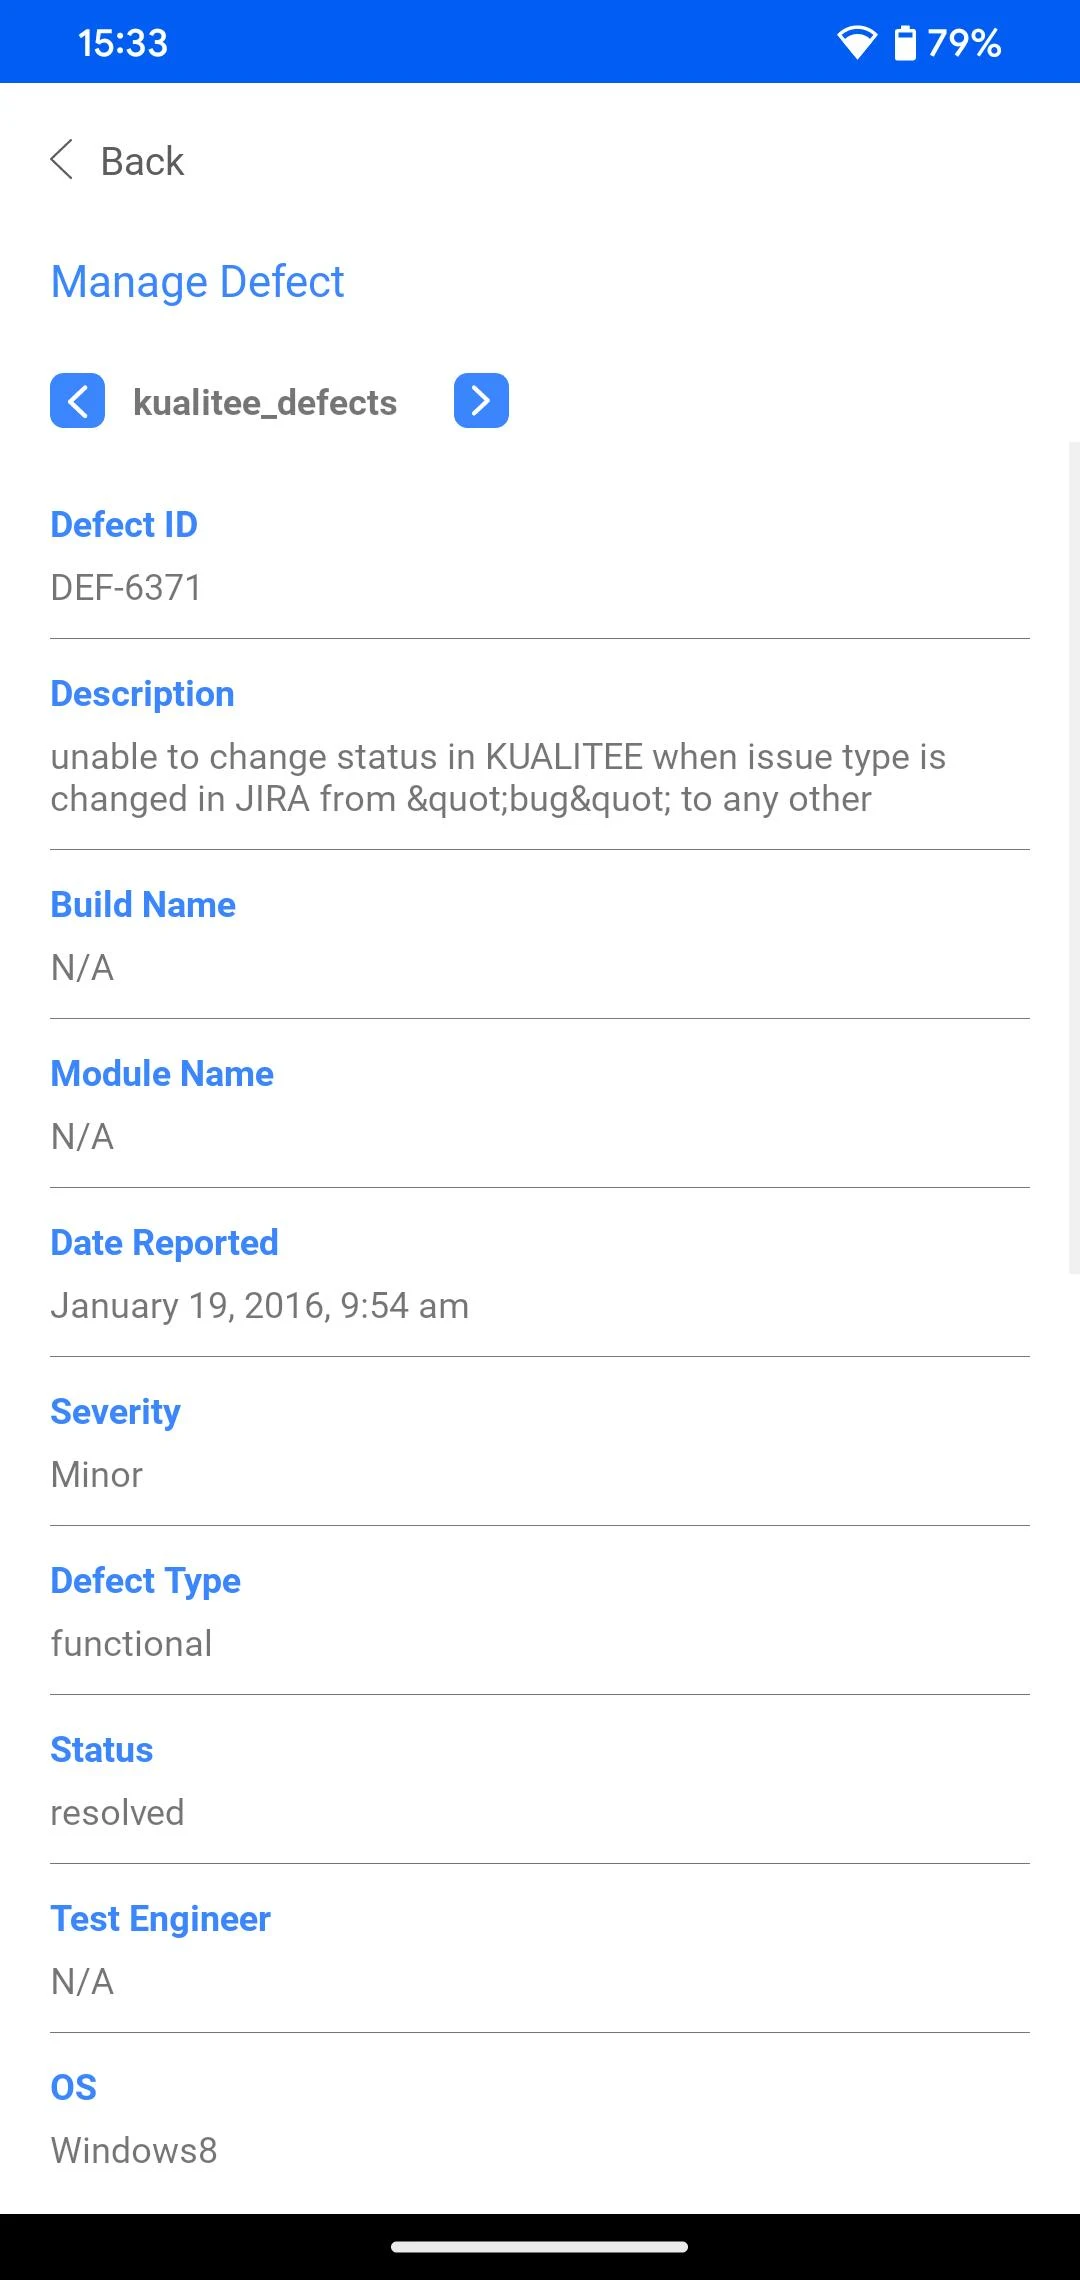Tap the Manage Defect heading
This screenshot has height=2280, width=1080.
click(197, 282)
